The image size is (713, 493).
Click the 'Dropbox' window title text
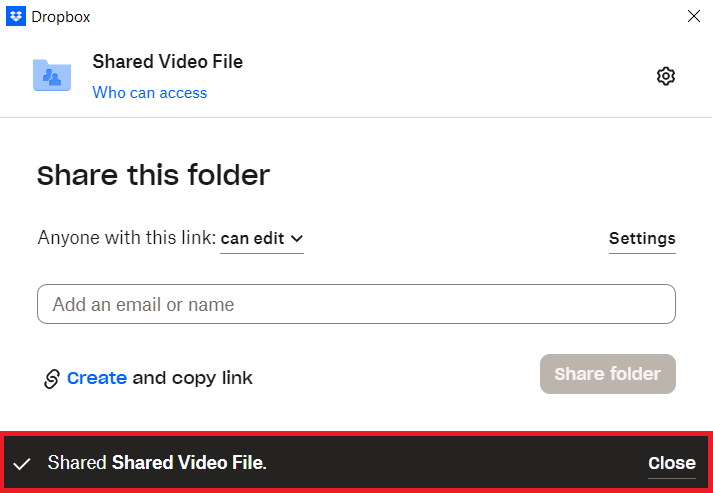[59, 16]
